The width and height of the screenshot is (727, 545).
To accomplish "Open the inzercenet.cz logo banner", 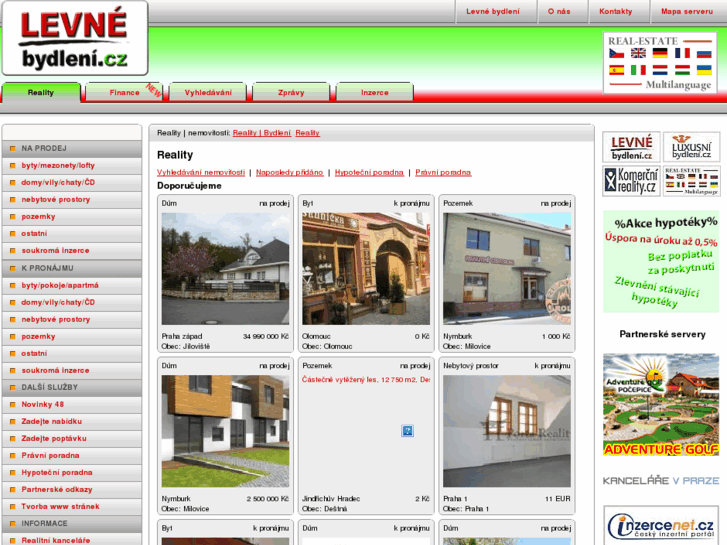I will click(x=661, y=525).
